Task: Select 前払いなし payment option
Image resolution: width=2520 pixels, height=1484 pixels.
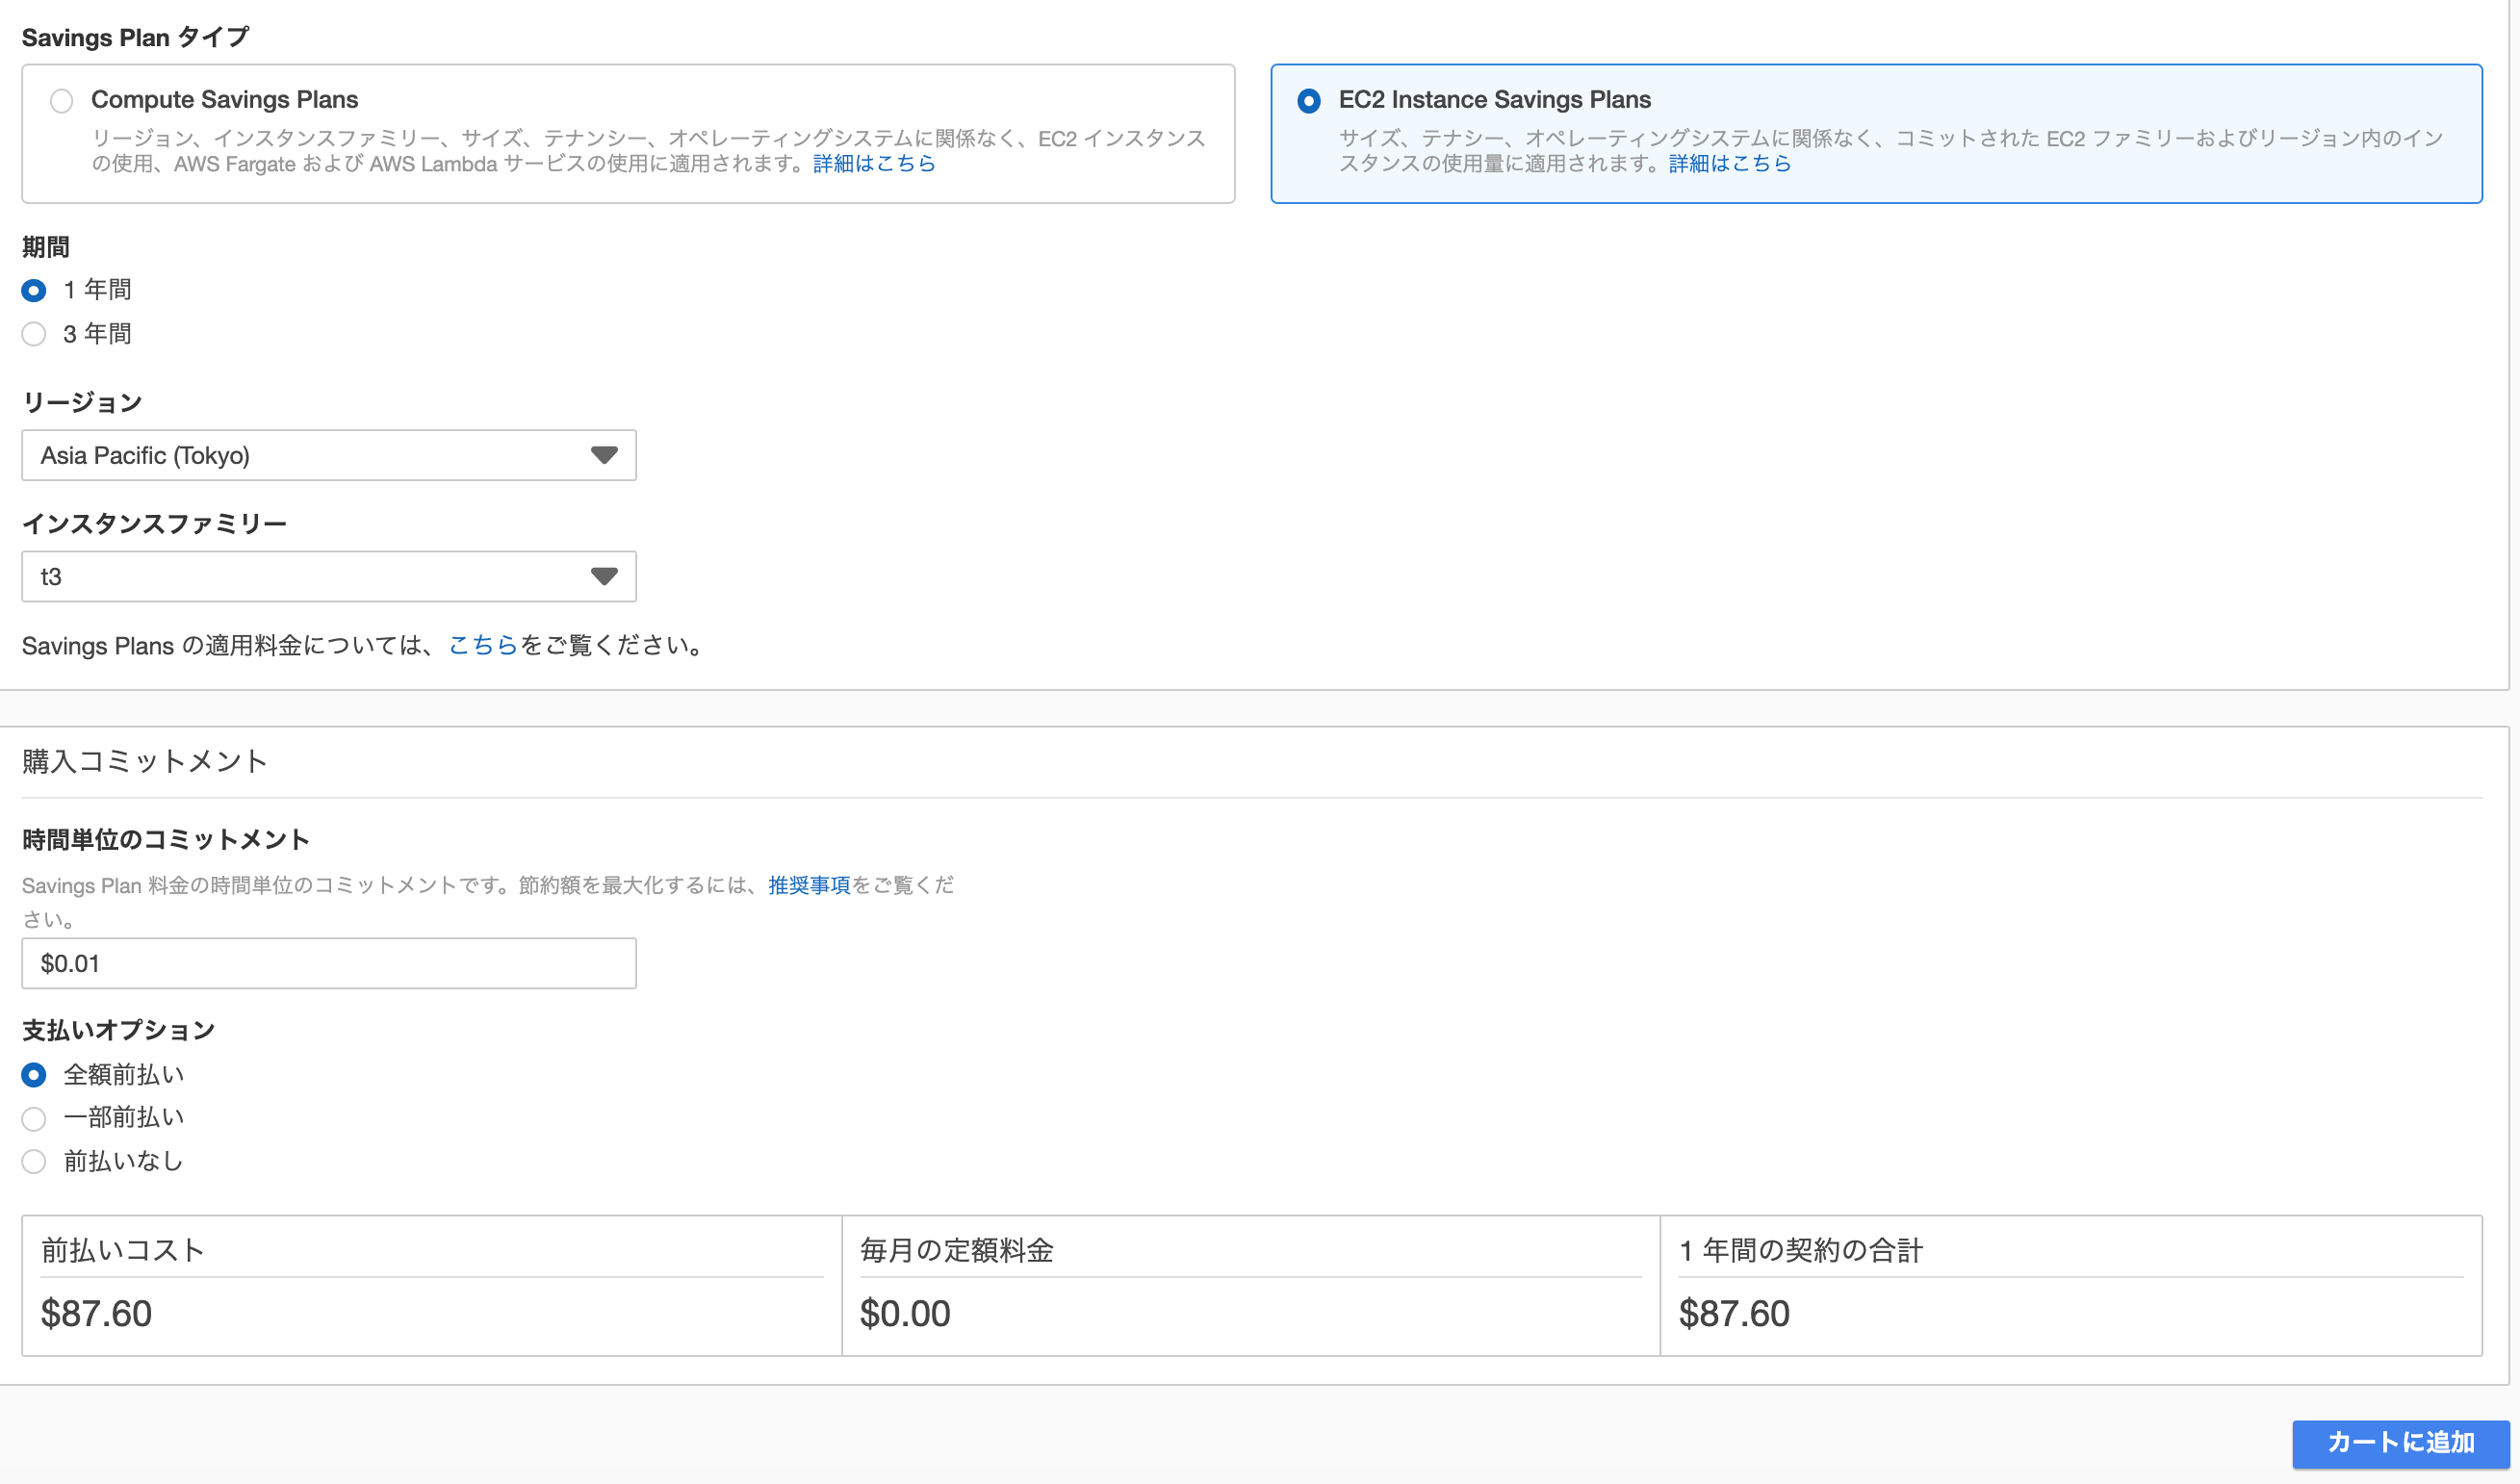Action: (x=34, y=1161)
